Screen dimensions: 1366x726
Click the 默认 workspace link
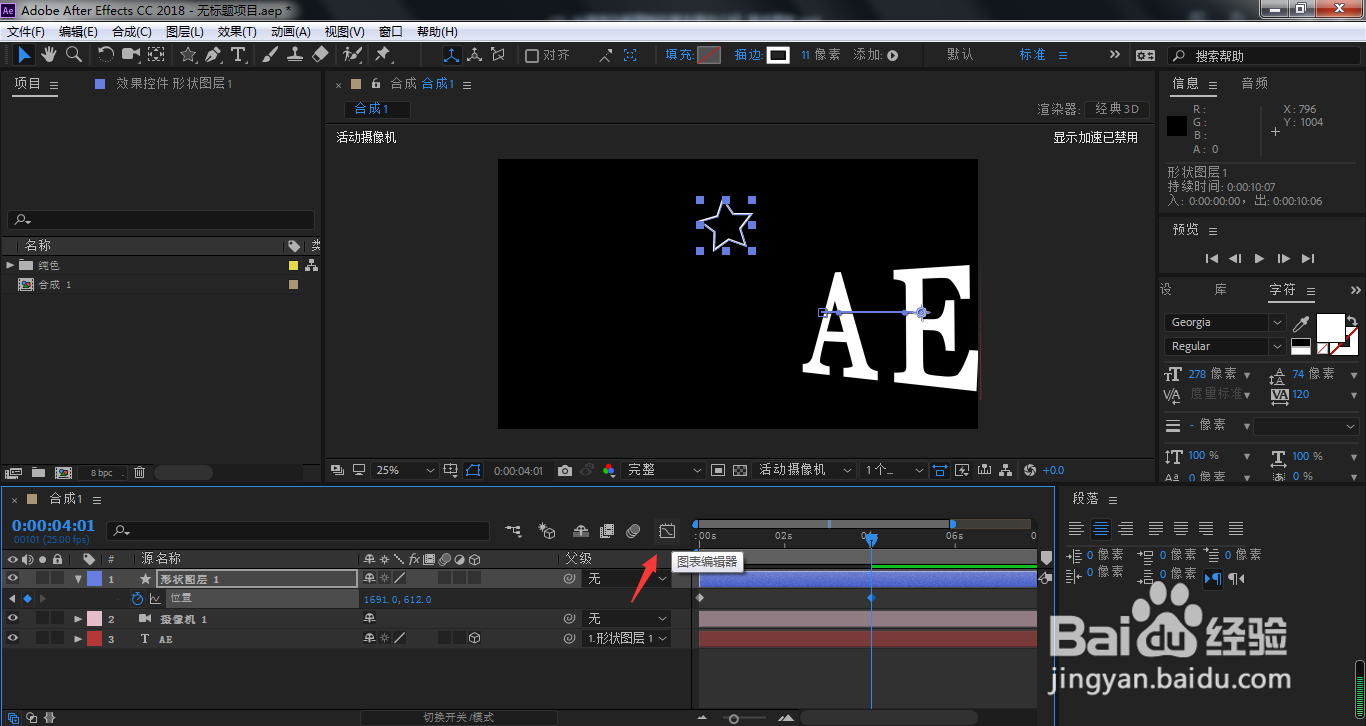click(960, 55)
